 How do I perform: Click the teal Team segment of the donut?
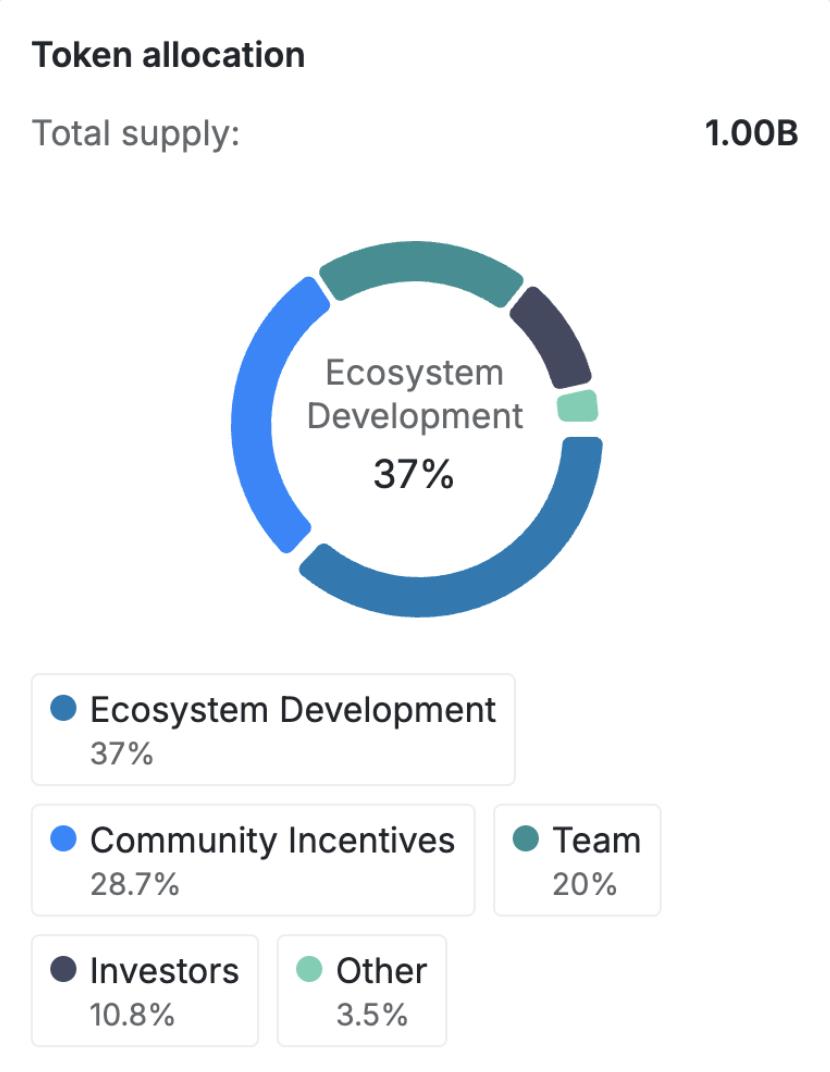pyautogui.click(x=420, y=265)
